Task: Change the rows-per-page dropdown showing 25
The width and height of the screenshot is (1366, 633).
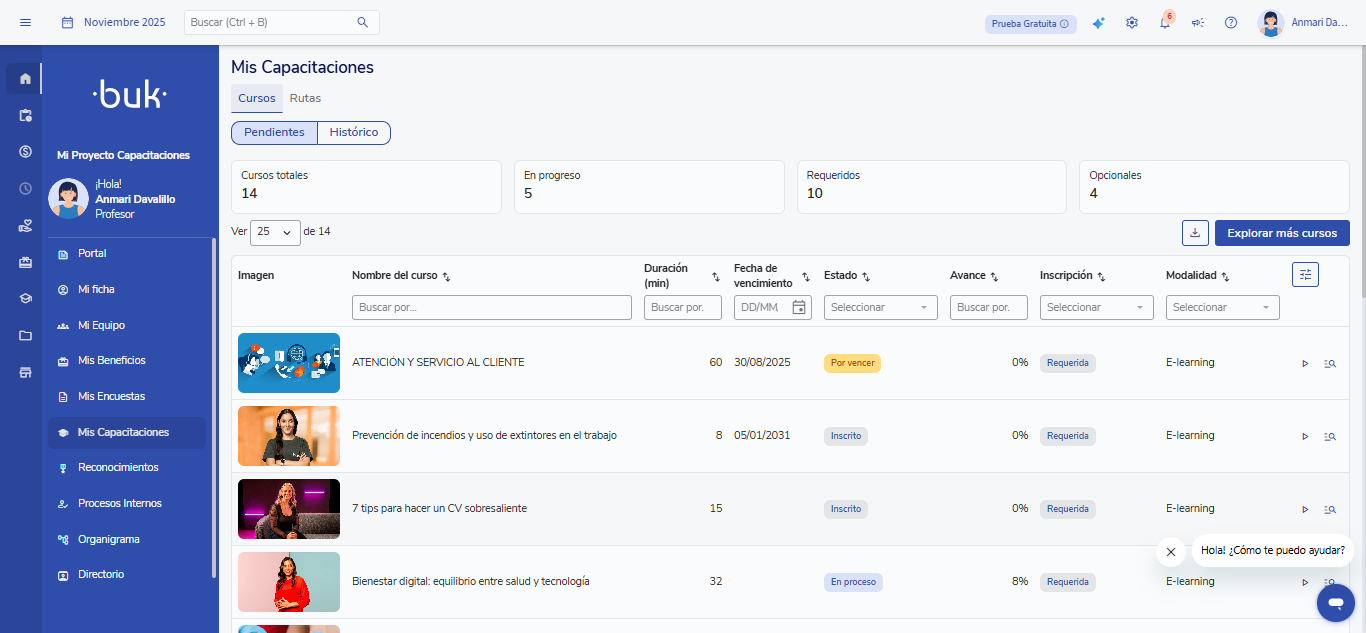Action: tap(275, 232)
